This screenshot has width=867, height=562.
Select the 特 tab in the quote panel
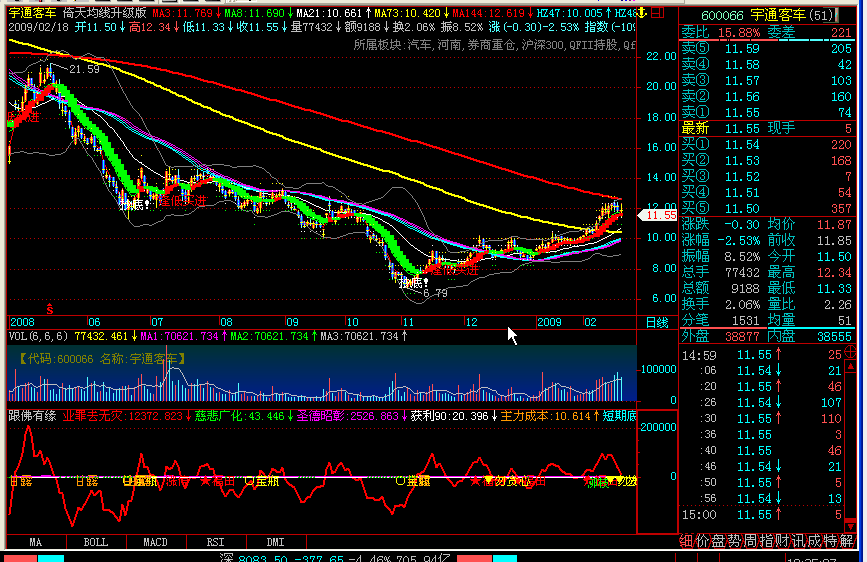pos(830,541)
